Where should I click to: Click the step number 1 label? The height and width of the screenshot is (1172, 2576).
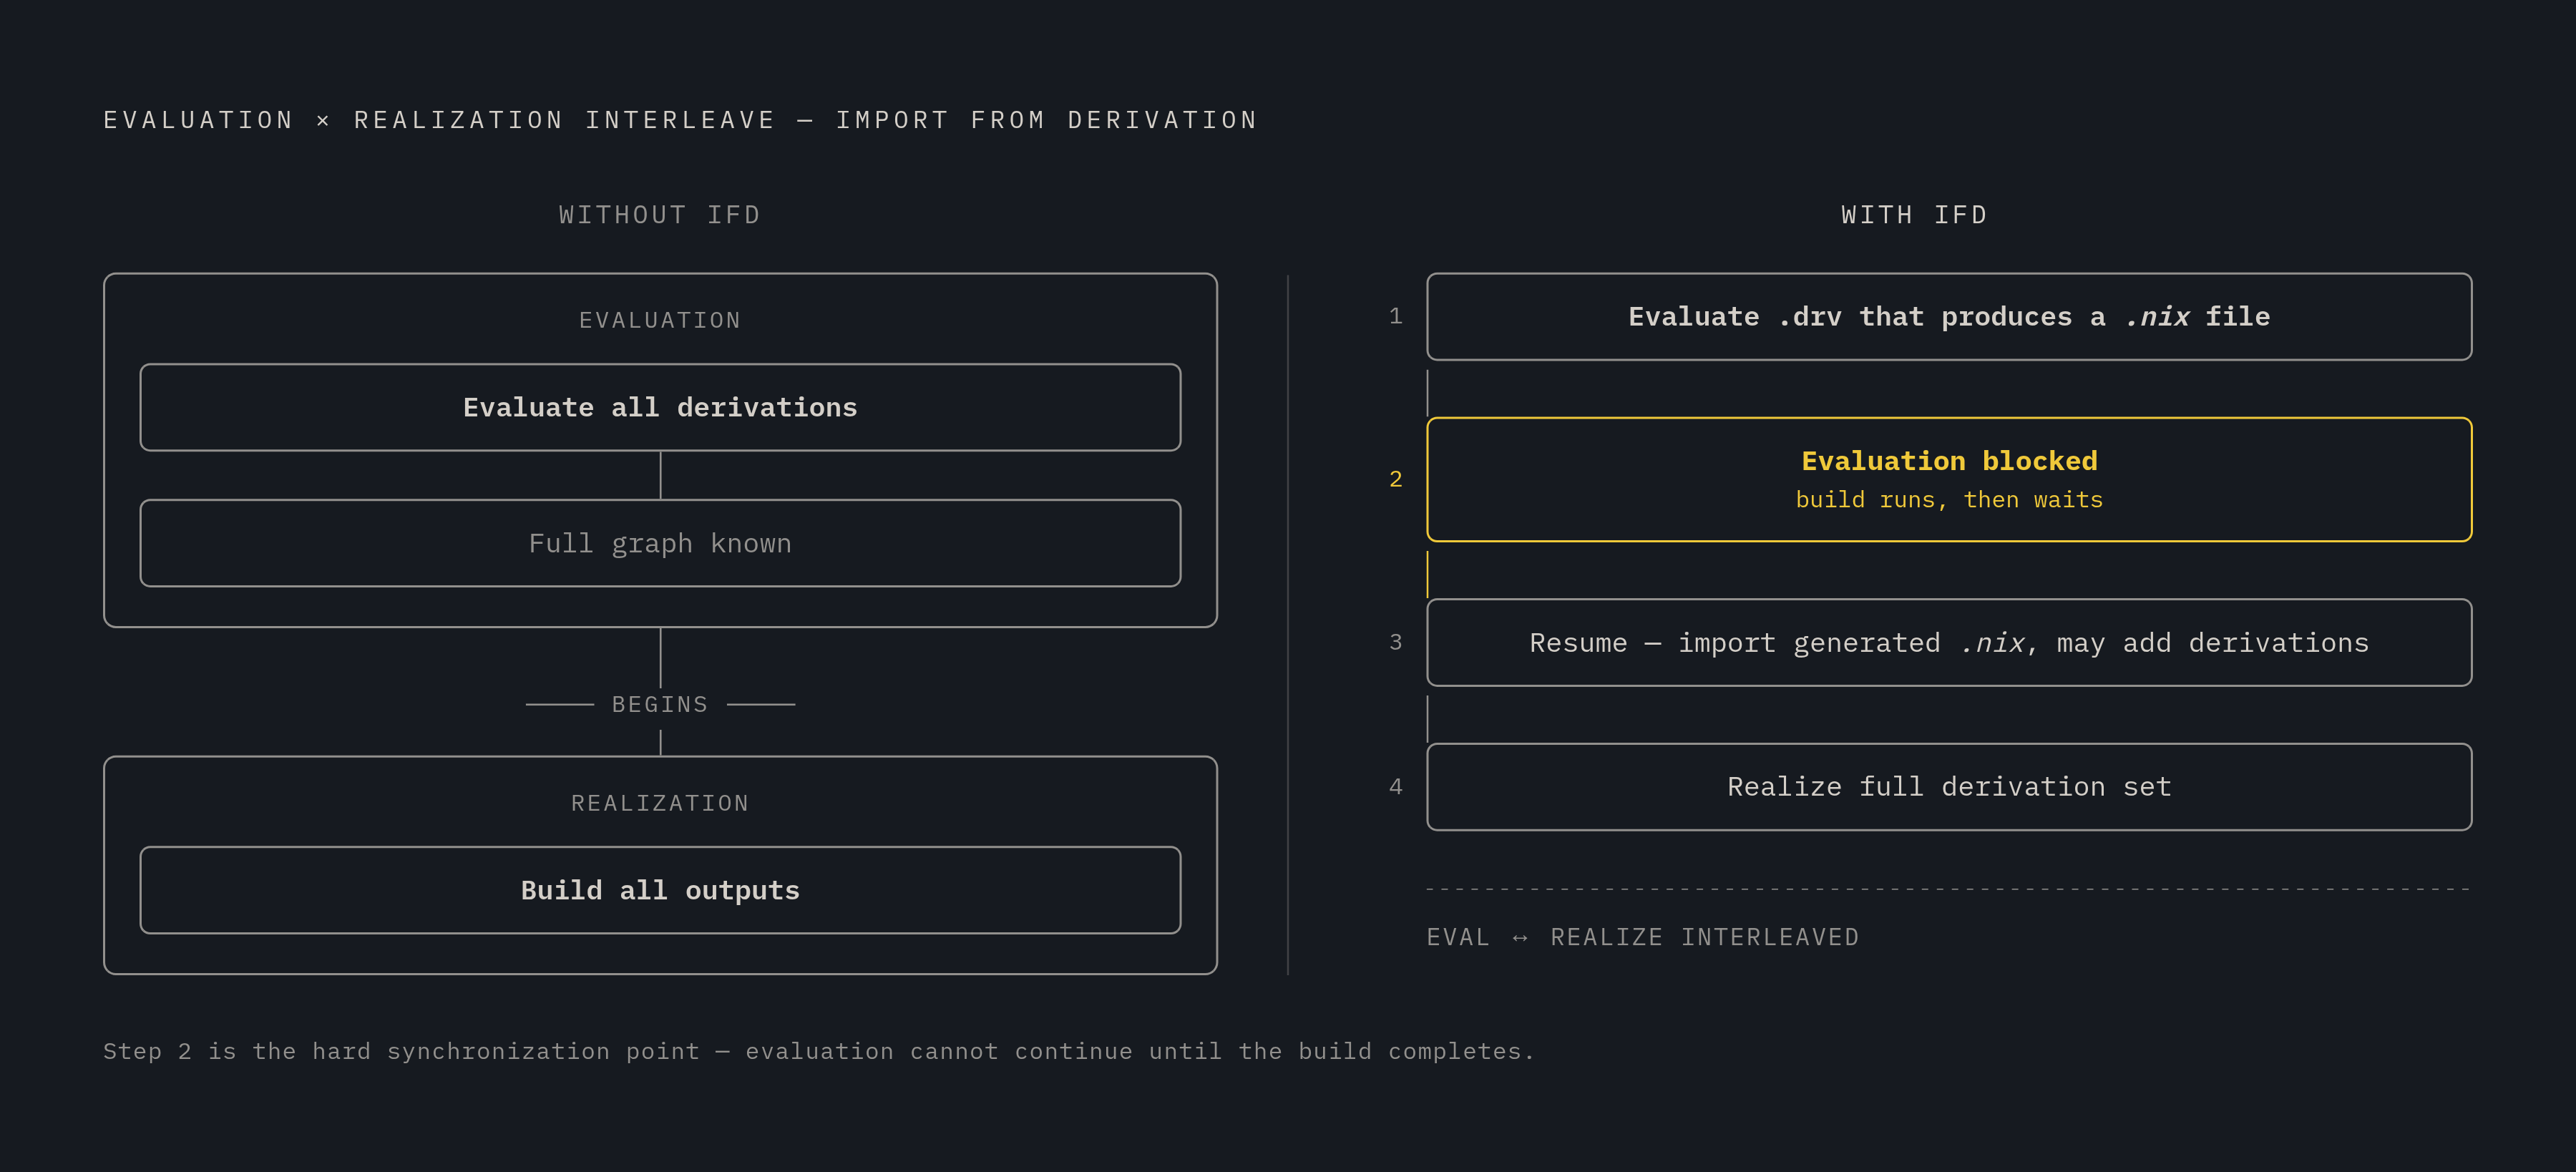coord(1396,316)
